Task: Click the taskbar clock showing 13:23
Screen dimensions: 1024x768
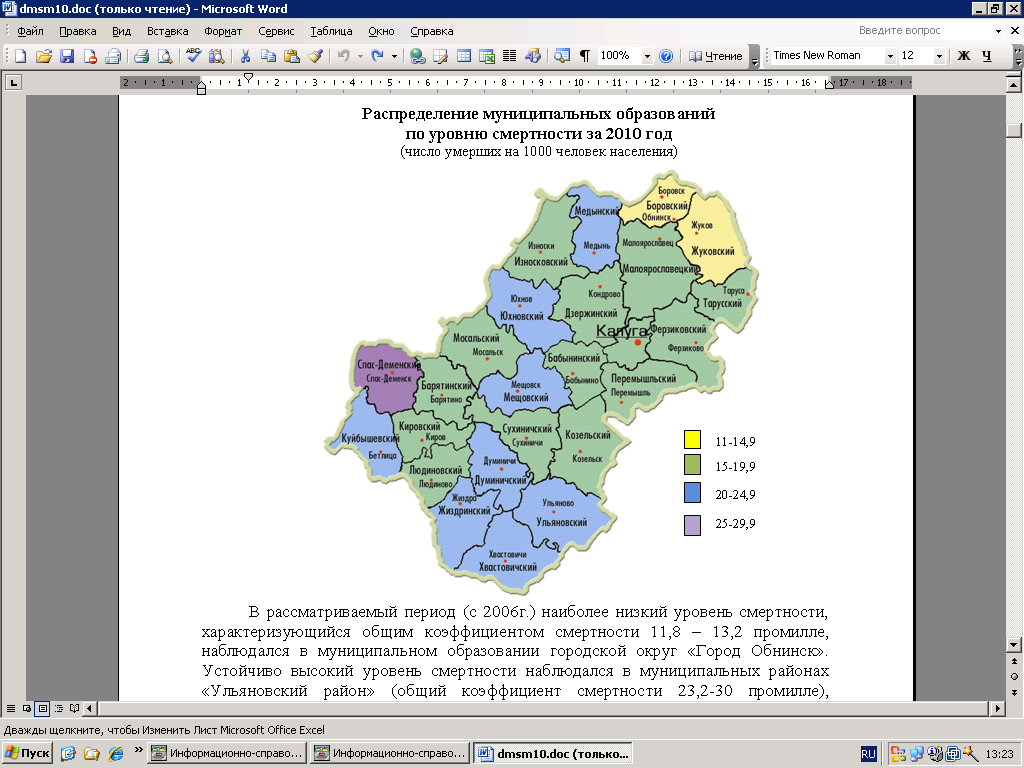Action: (x=999, y=754)
